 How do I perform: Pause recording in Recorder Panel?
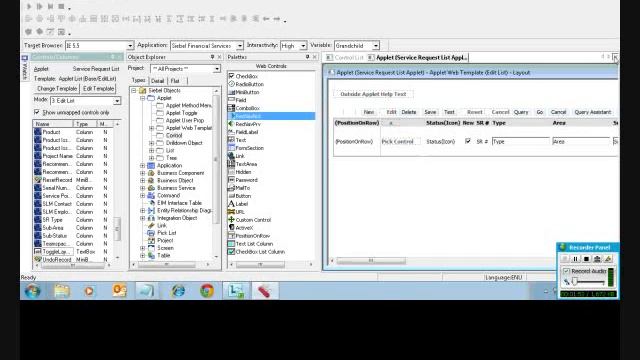click(x=576, y=259)
